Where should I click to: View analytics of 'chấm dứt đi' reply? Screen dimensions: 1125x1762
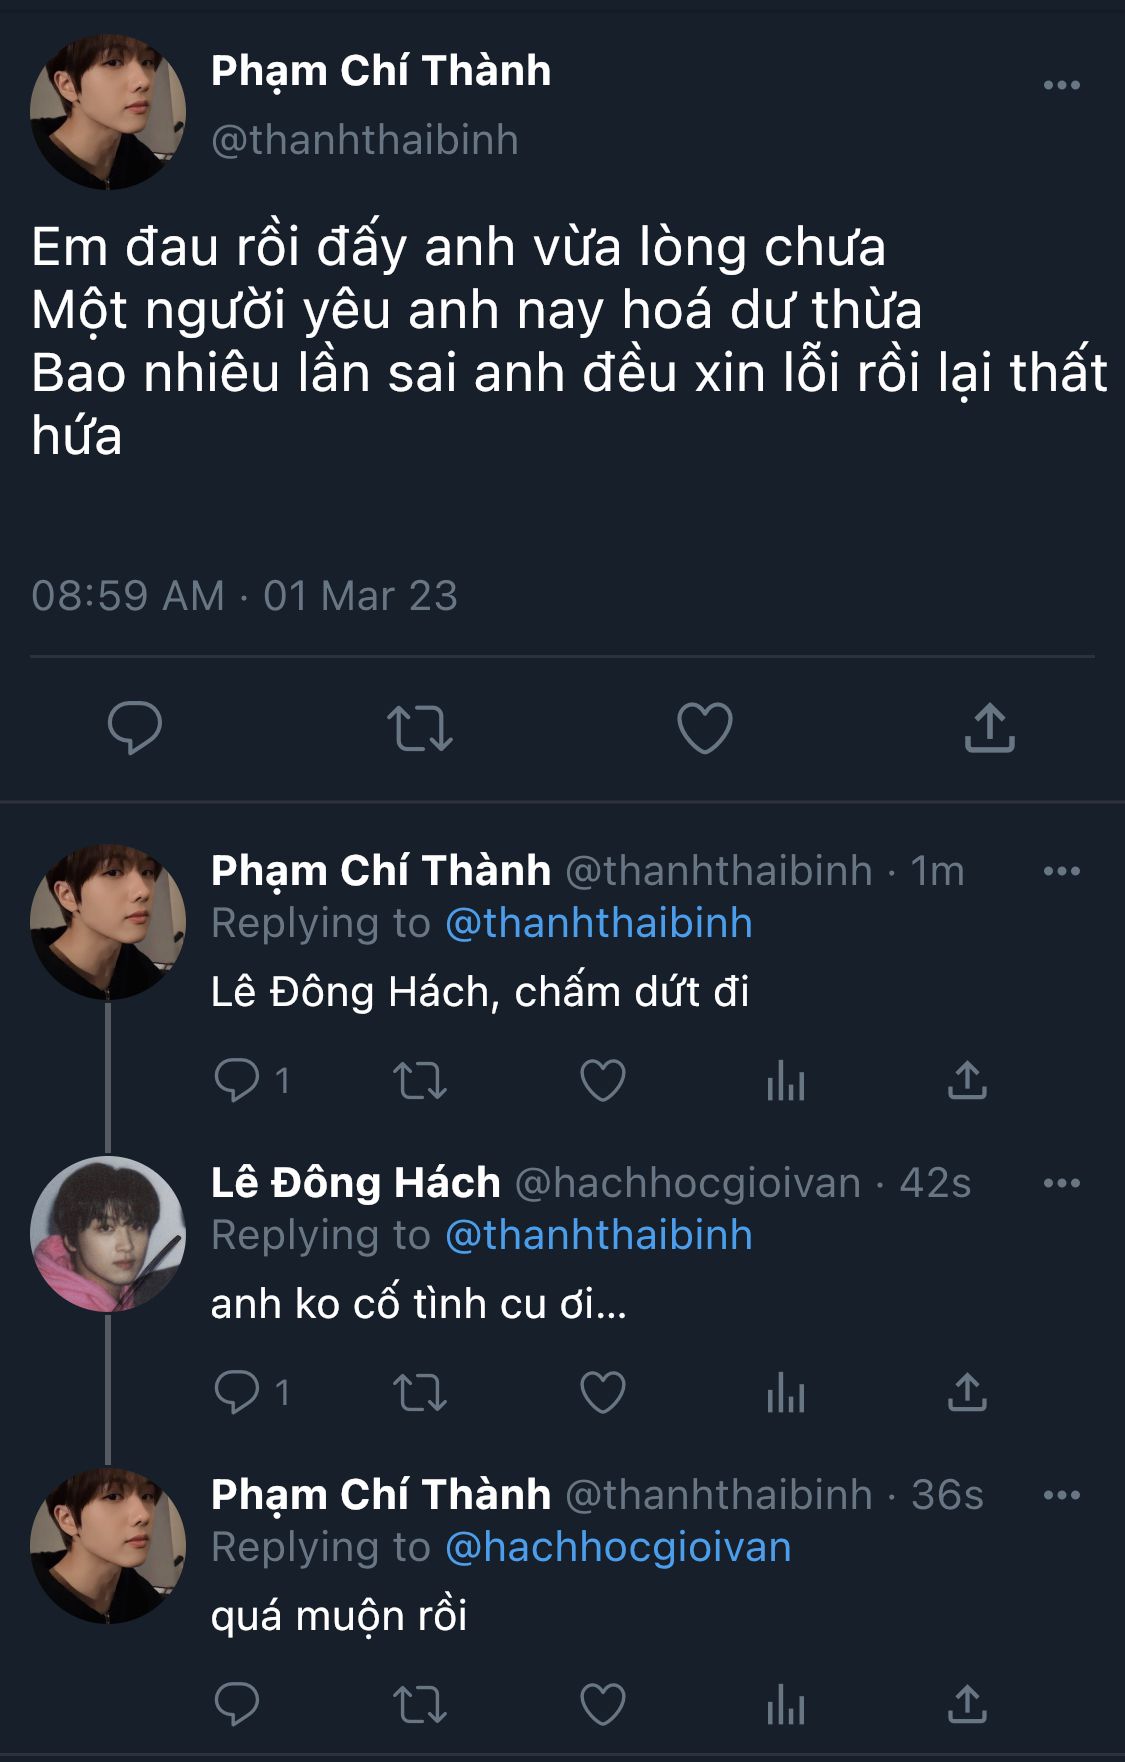coord(786,1081)
